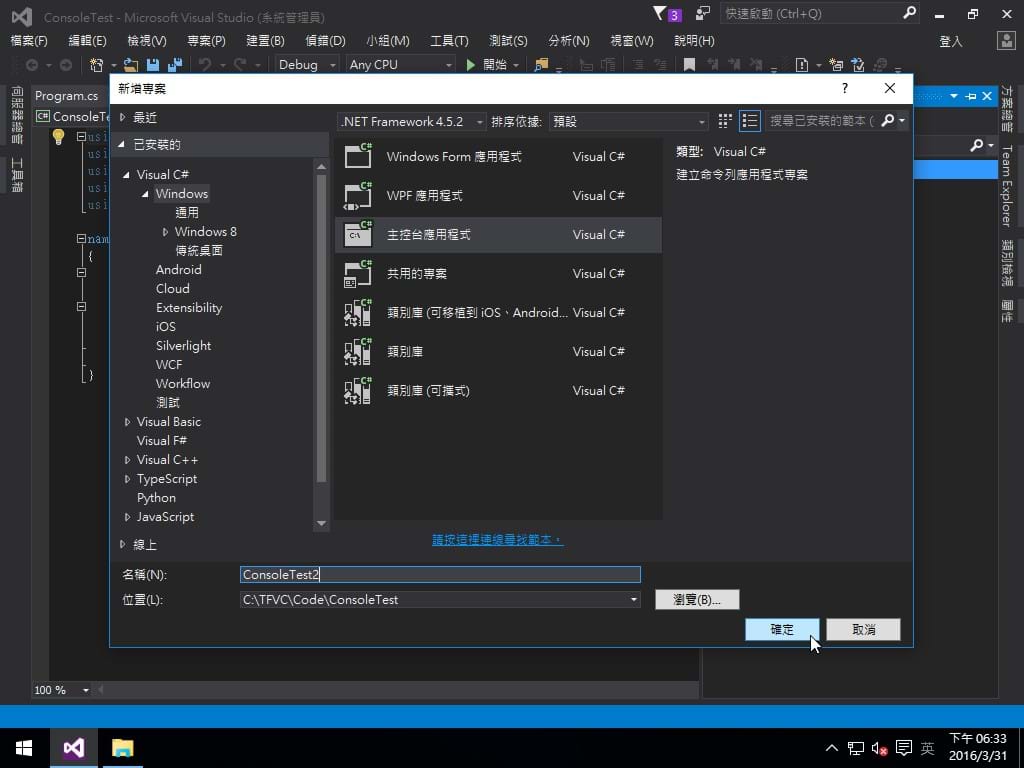Open the 編輯(E) menu

pos(88,40)
